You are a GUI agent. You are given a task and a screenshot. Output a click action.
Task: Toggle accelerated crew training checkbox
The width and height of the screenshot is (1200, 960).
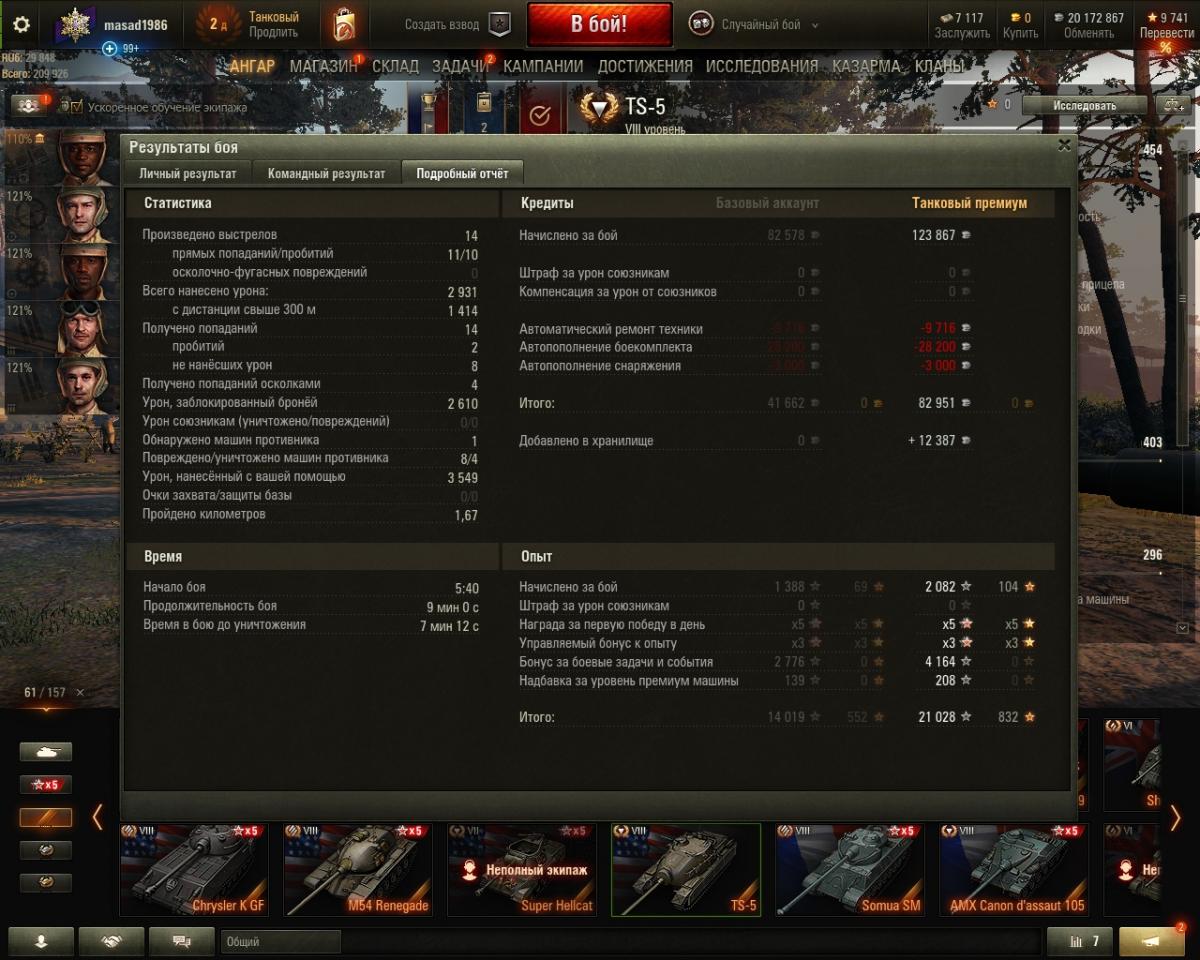(77, 105)
